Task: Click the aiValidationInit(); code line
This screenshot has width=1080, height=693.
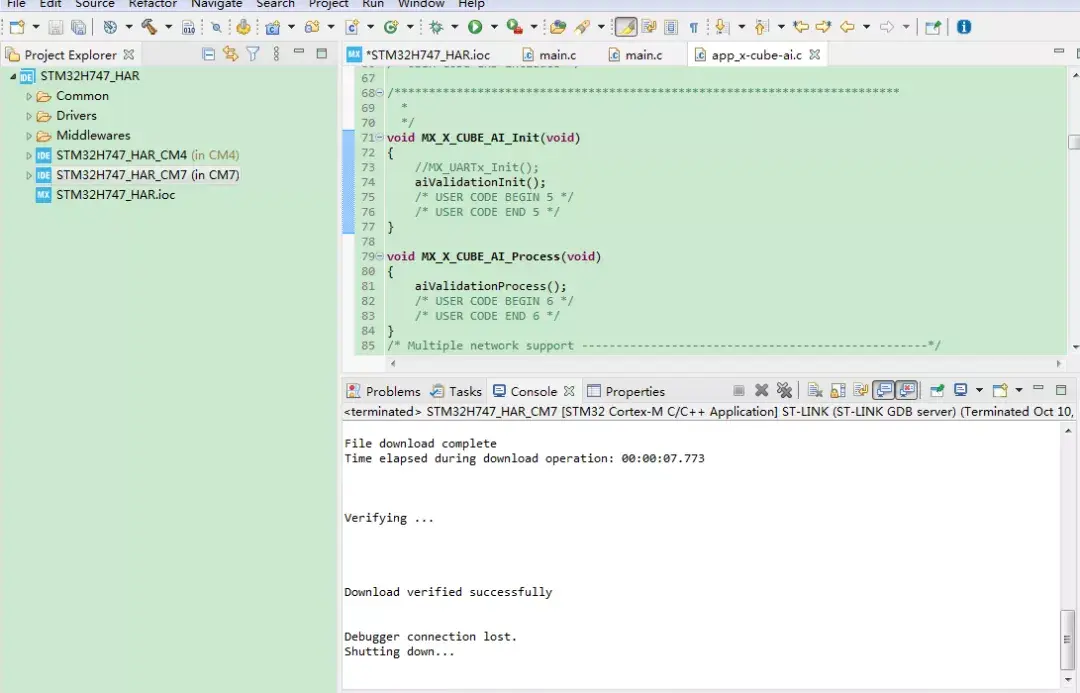Action: pyautogui.click(x=480, y=183)
